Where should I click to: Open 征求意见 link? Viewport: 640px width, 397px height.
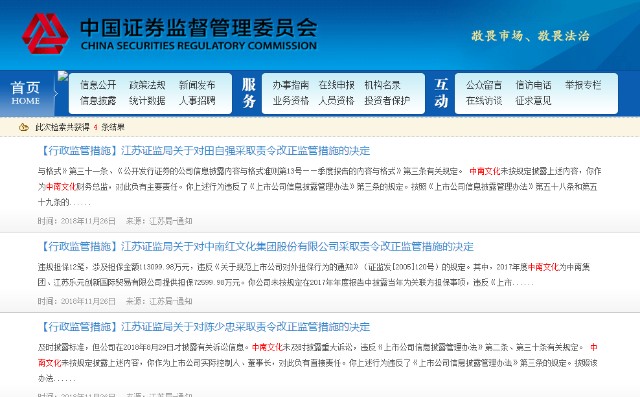(533, 100)
